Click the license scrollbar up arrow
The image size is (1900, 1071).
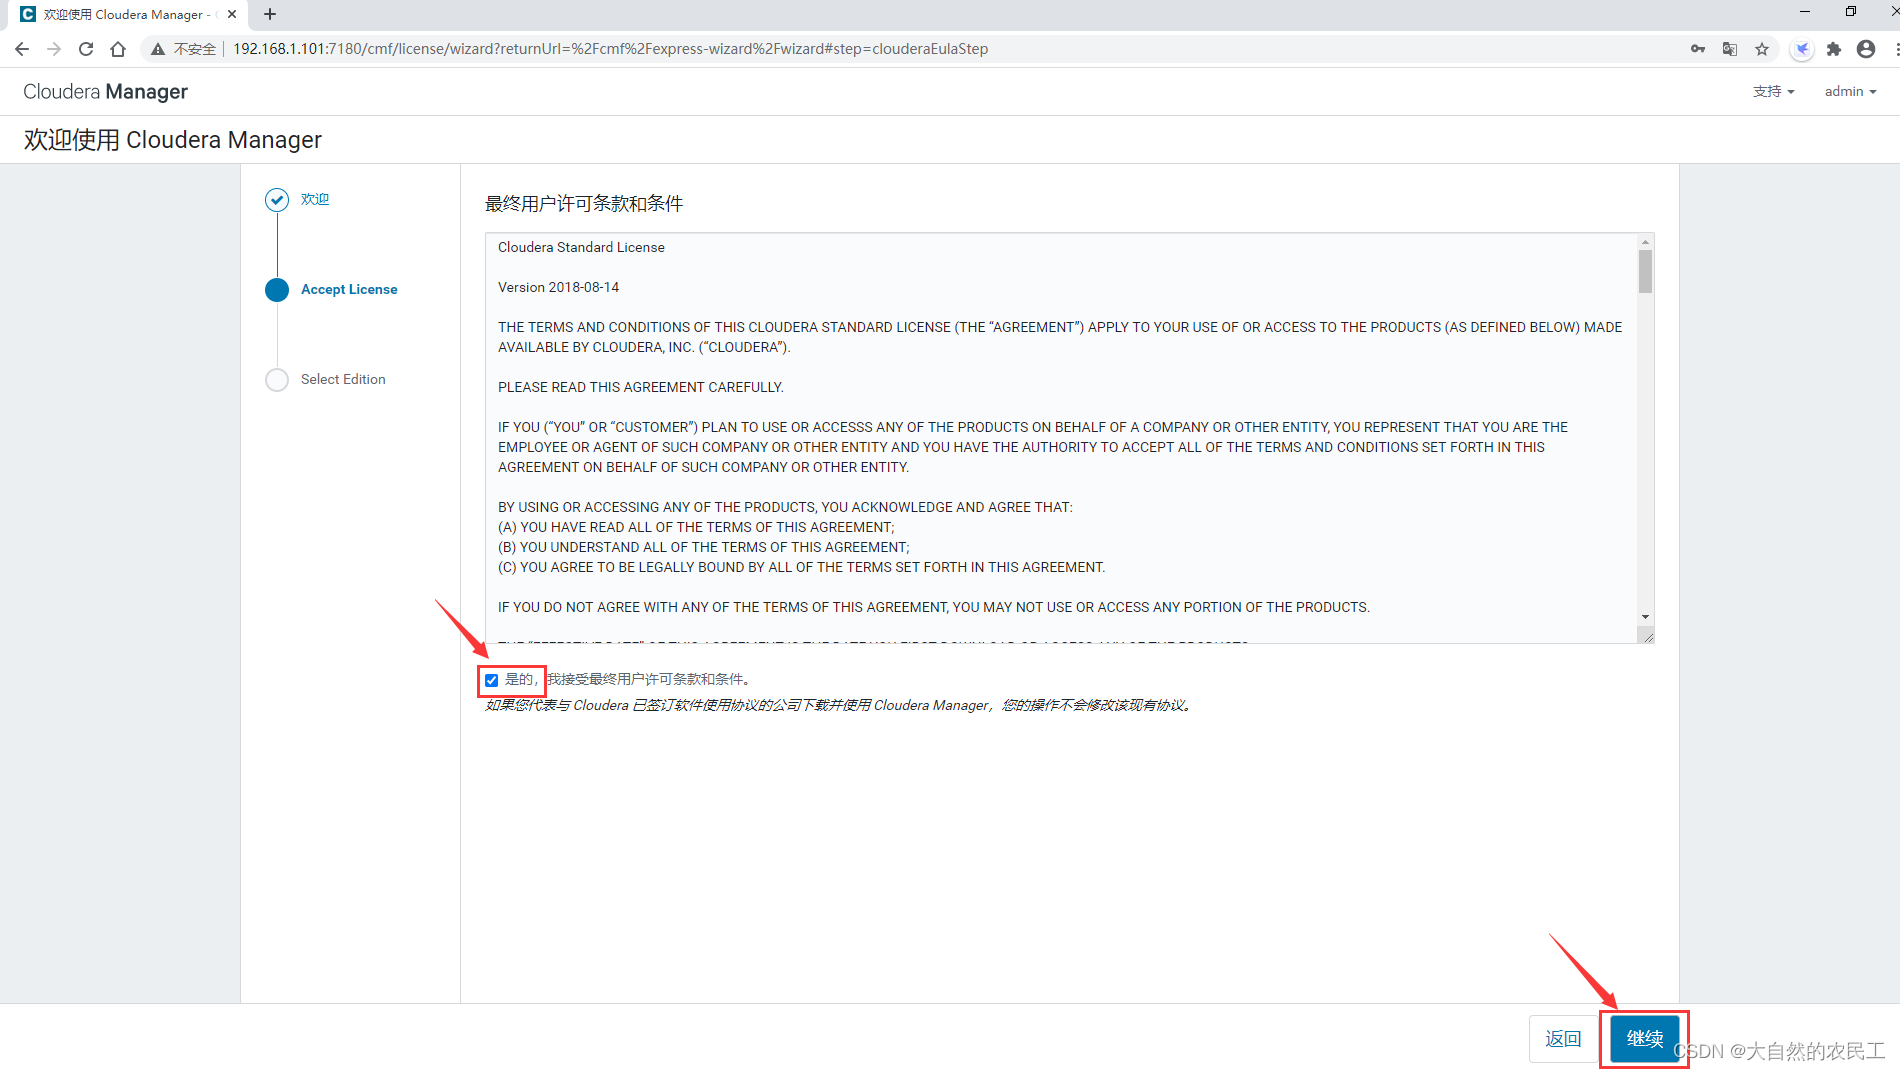[1645, 242]
